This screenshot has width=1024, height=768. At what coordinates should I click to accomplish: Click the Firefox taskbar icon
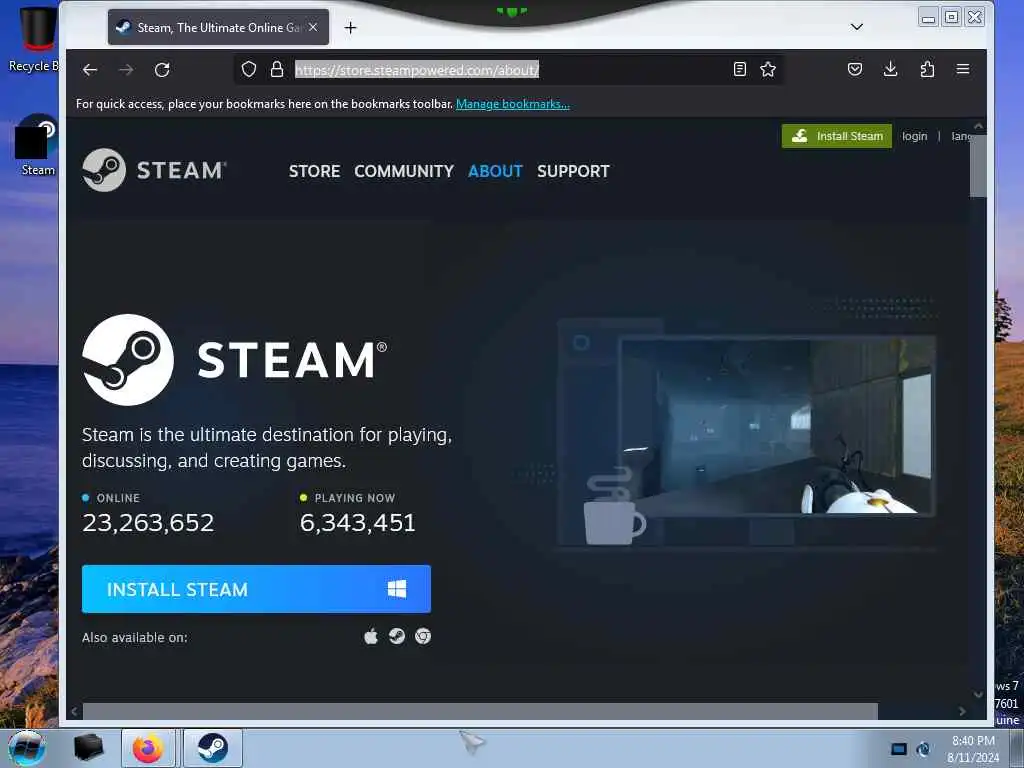point(148,748)
